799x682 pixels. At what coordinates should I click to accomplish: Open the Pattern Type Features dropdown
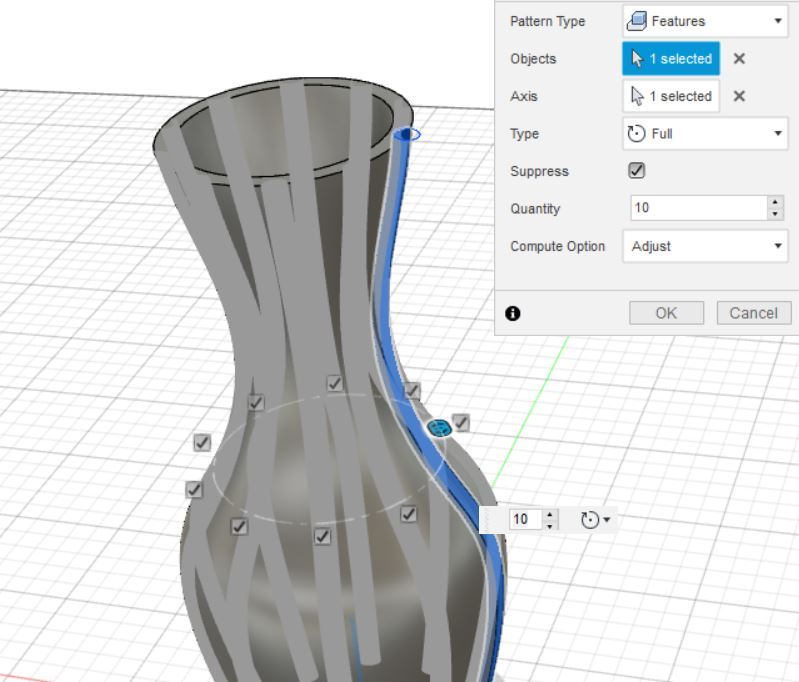[705, 21]
